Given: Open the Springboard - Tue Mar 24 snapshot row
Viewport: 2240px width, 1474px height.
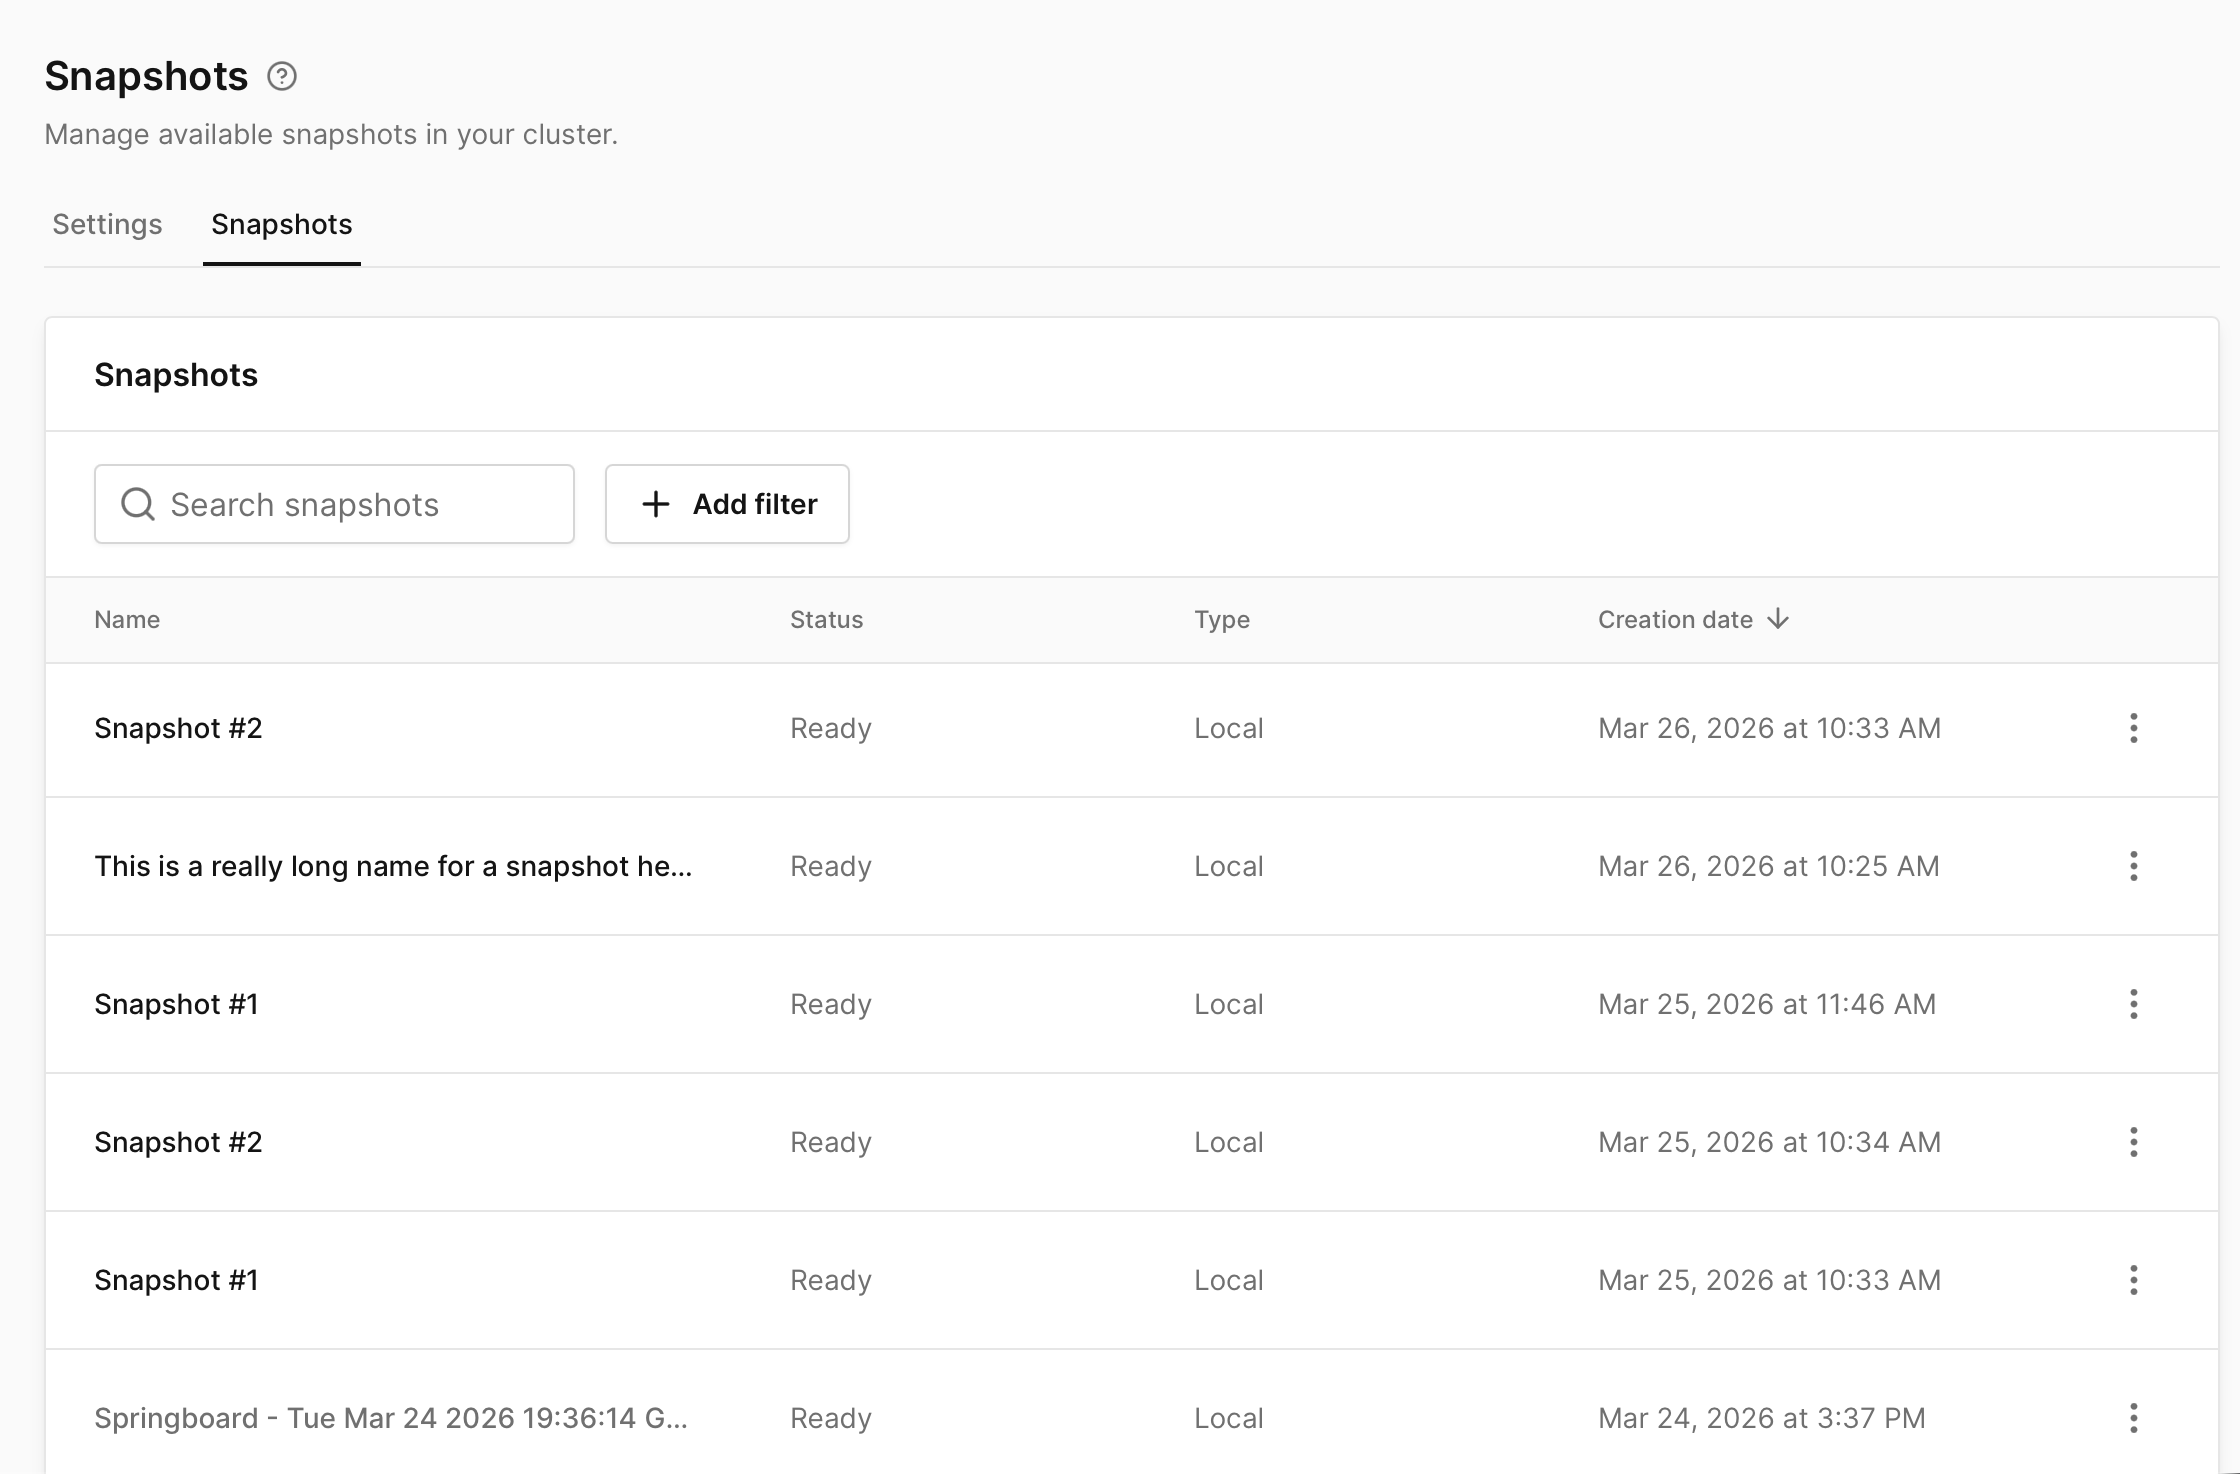Looking at the screenshot, I should (x=390, y=1418).
